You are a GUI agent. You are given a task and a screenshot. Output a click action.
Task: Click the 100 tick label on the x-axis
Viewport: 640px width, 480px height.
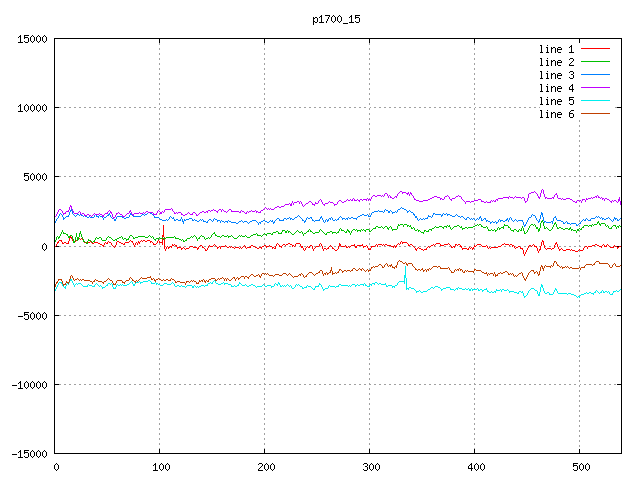pyautogui.click(x=160, y=467)
